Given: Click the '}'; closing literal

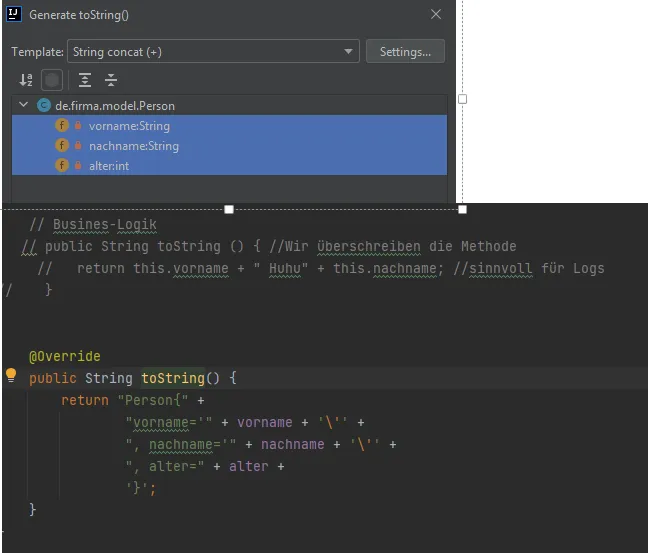Looking at the screenshot, I should [x=141, y=488].
